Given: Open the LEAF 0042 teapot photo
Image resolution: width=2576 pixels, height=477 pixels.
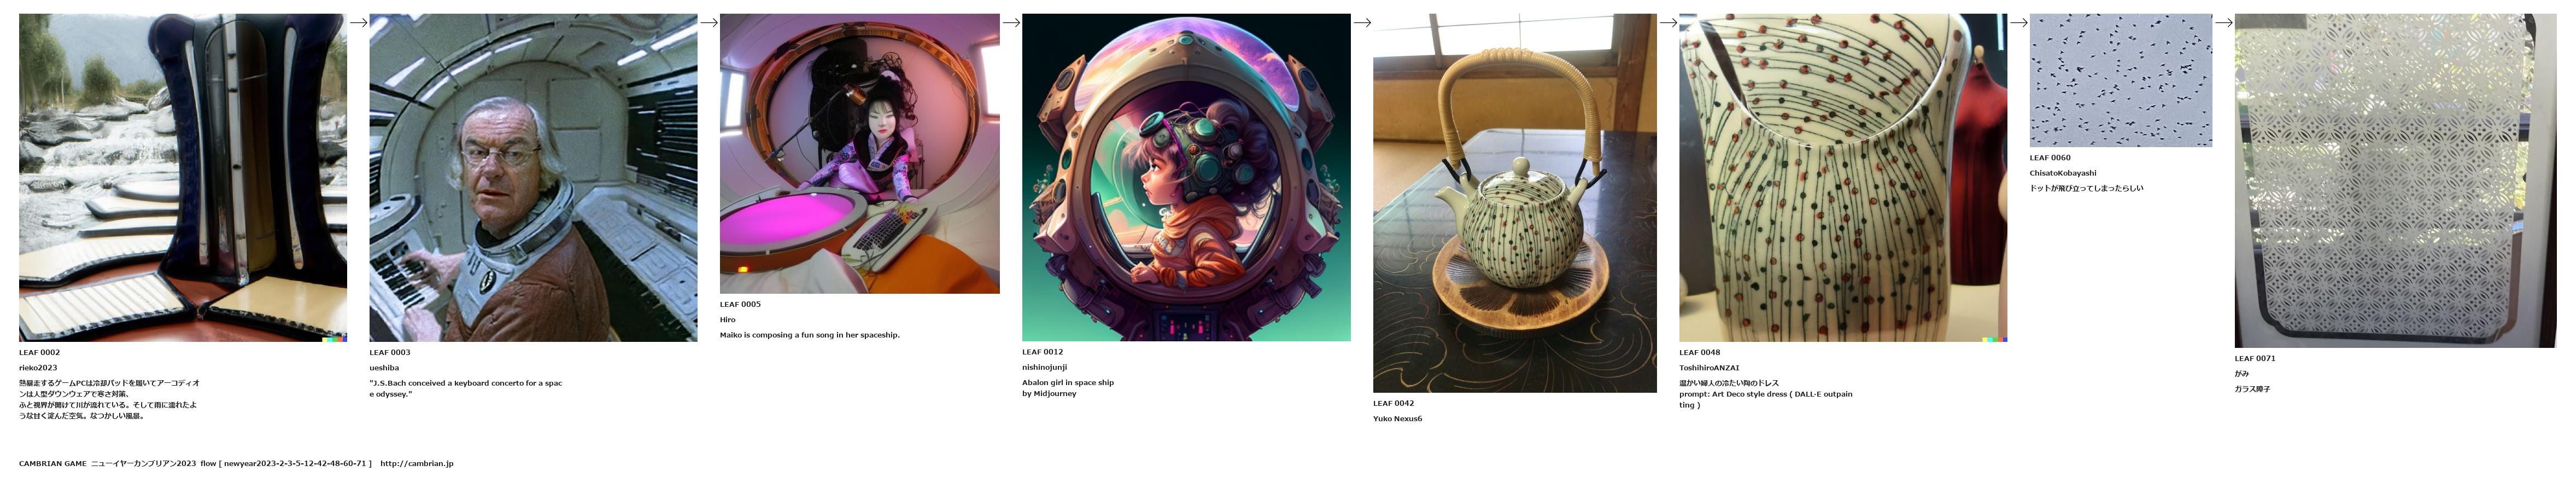Looking at the screenshot, I should [1515, 203].
